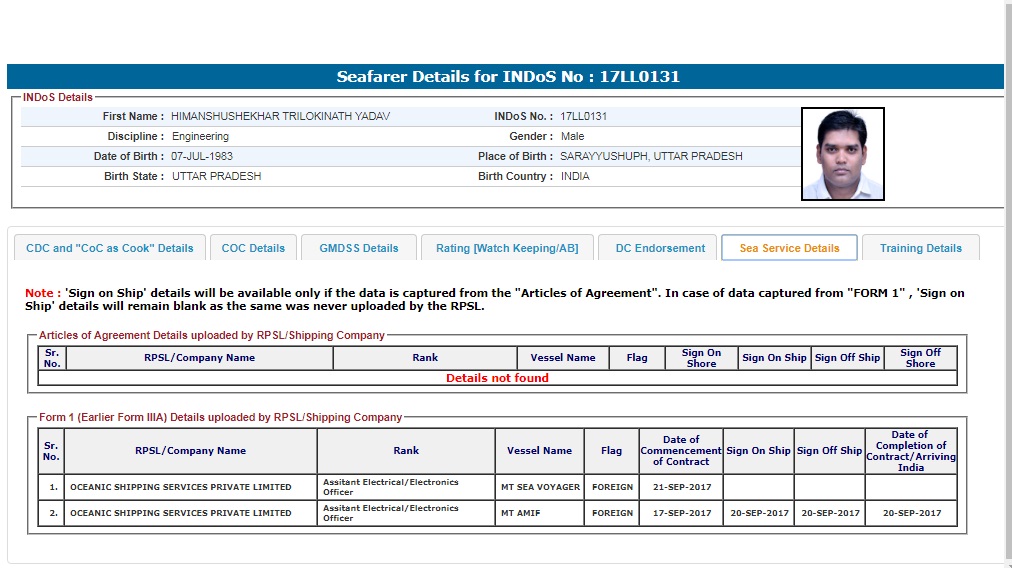Click the vertical scrollbar on the right edge
1012x568 pixels.
coord(1007,280)
